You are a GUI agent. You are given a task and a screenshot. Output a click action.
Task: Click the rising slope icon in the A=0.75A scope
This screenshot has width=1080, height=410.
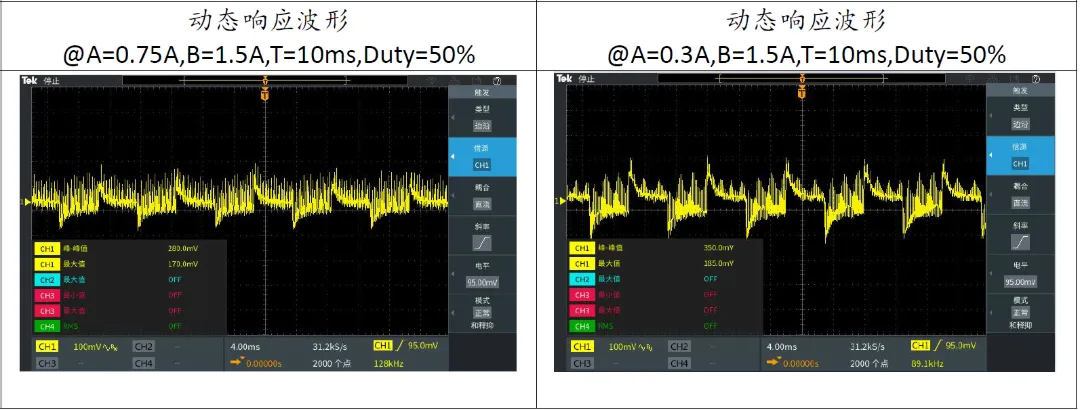[x=481, y=243]
